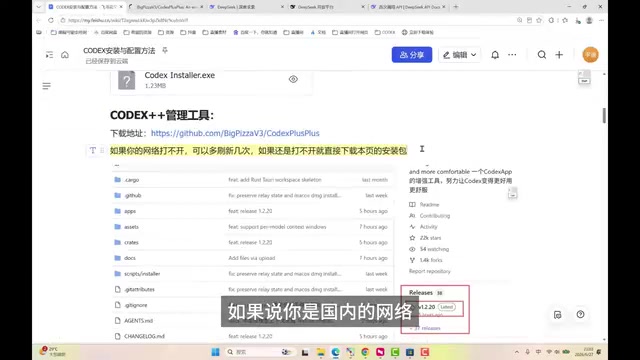Viewport: 640px width, 360px height.
Task: Click the floating thumbnail icon below the avatar
Action: click(584, 77)
